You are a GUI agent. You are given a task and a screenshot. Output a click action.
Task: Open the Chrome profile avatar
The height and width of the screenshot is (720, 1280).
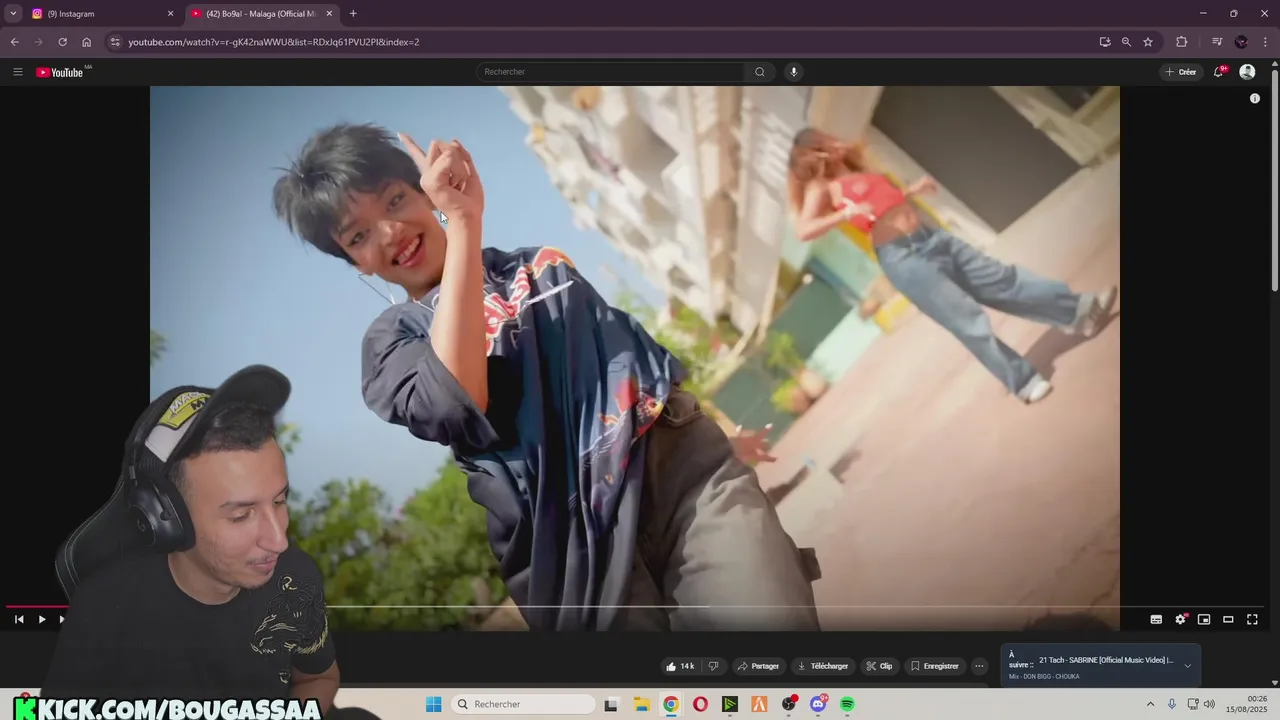tap(1241, 42)
